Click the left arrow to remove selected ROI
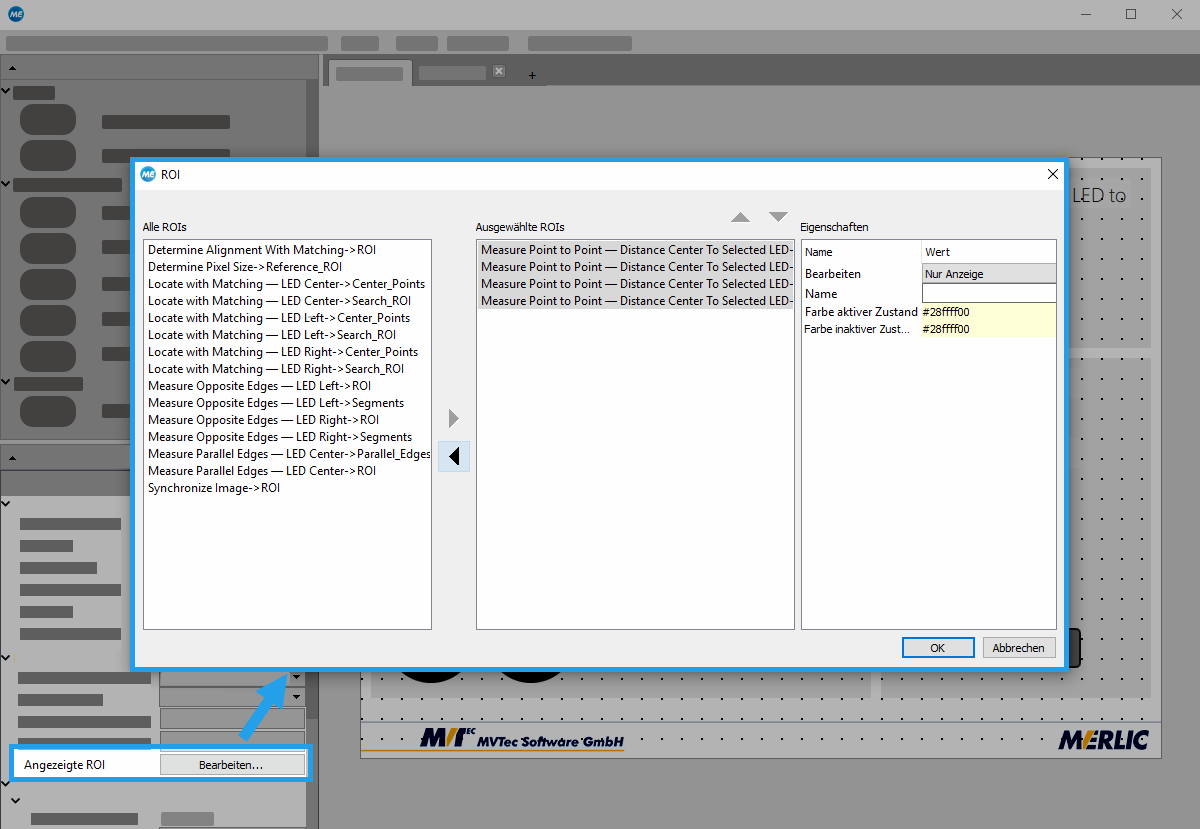1200x829 pixels. (x=454, y=456)
